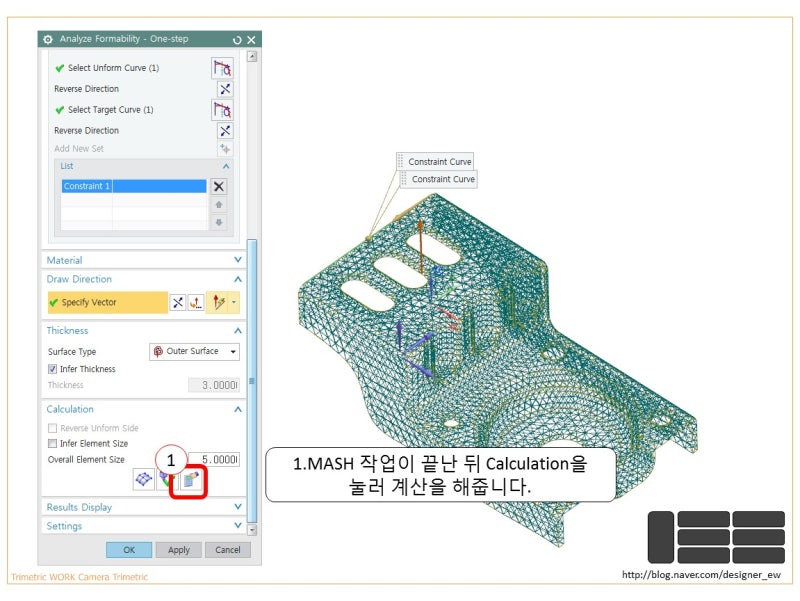Click the Select Target Curve (1) label
The width and height of the screenshot is (800, 601).
(111, 110)
